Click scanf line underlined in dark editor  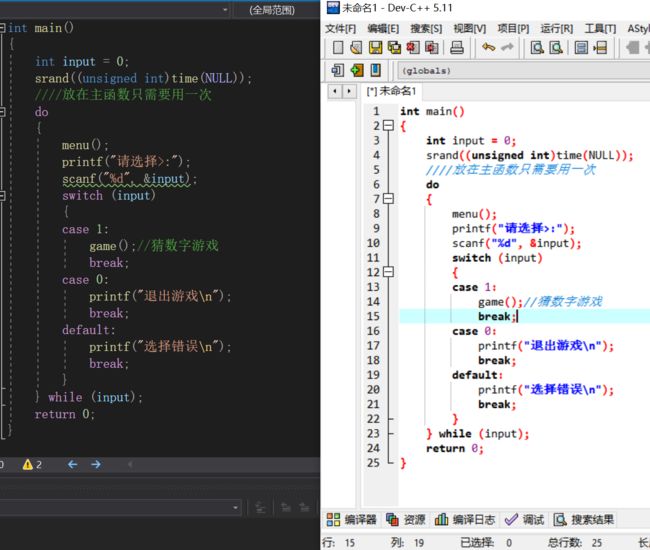129,179
